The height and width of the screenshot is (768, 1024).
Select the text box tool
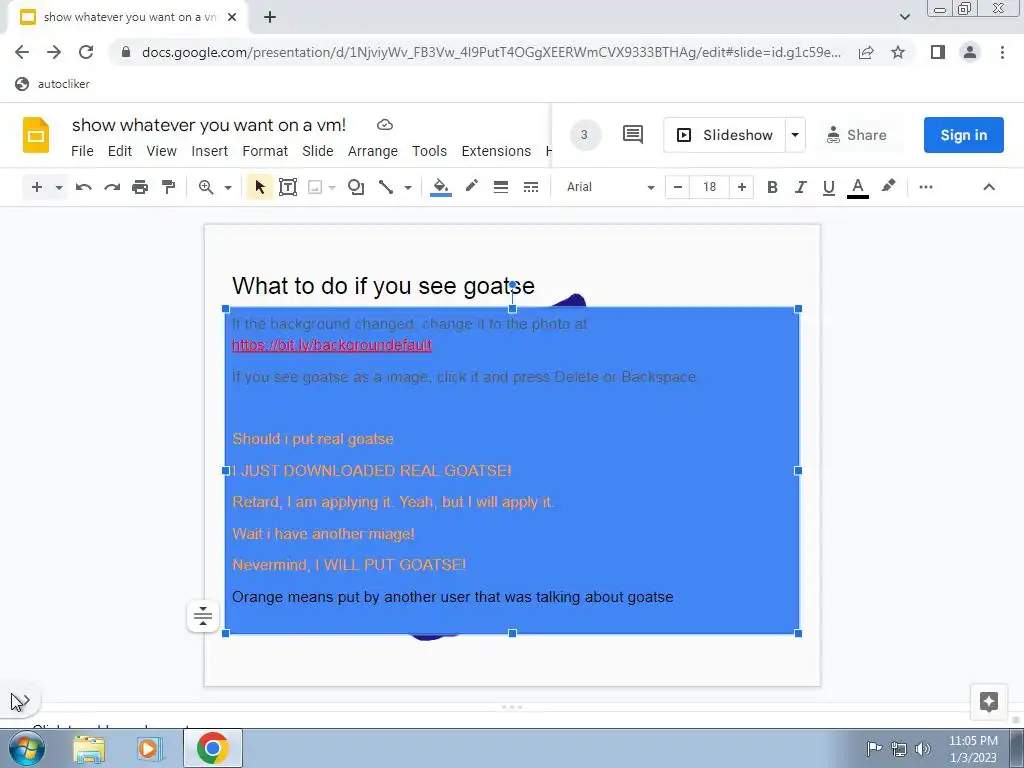tap(288, 187)
